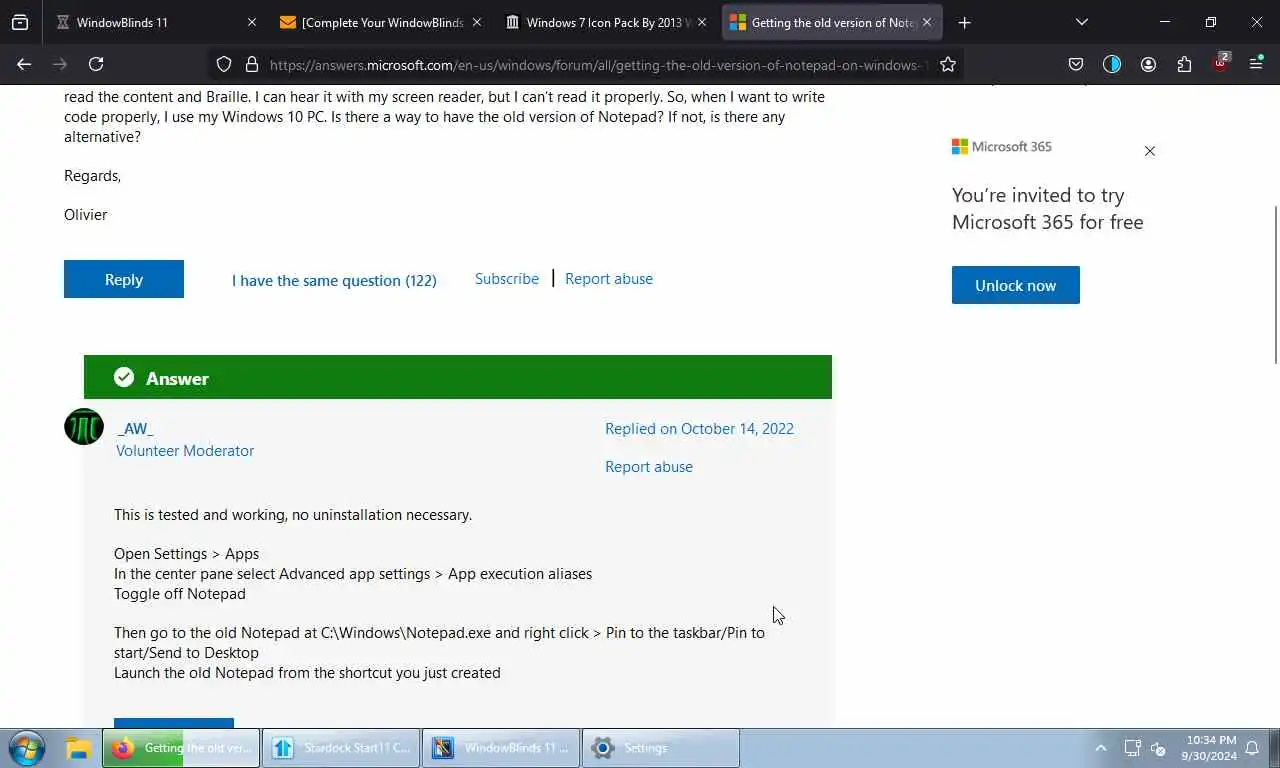Click the blue Reply button
1280x768 pixels.
point(124,279)
